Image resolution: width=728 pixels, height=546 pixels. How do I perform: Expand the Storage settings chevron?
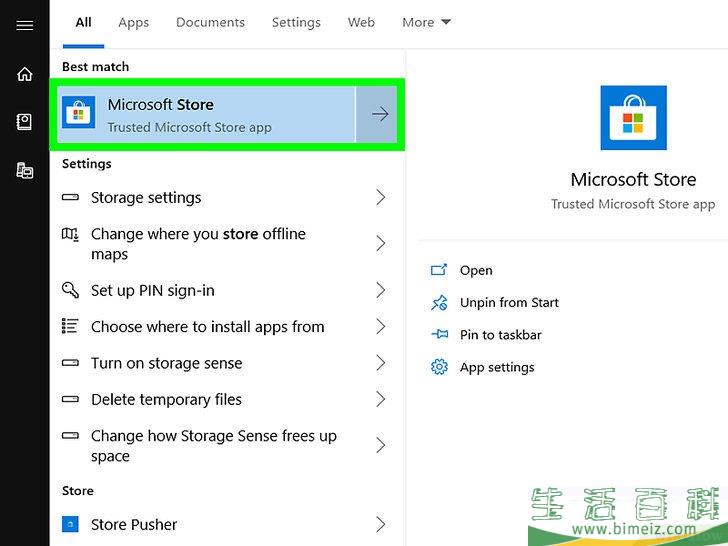(x=381, y=197)
